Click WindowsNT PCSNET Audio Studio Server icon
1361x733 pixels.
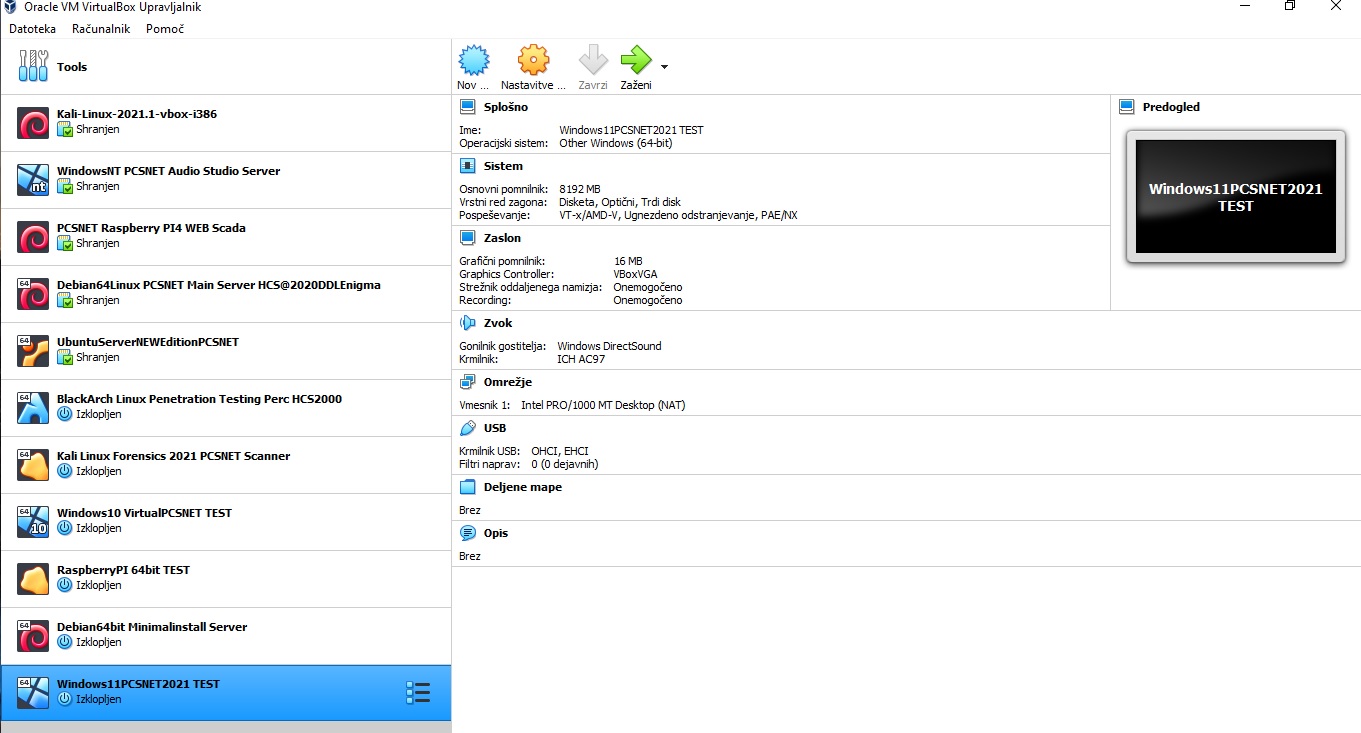click(x=33, y=179)
